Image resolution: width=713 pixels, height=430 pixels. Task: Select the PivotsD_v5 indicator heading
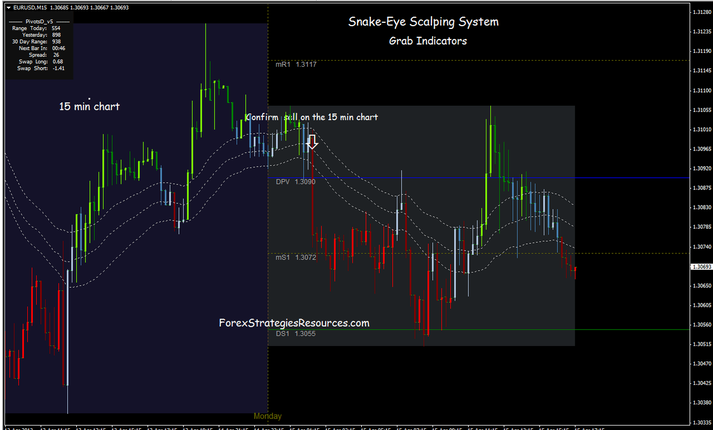39,21
